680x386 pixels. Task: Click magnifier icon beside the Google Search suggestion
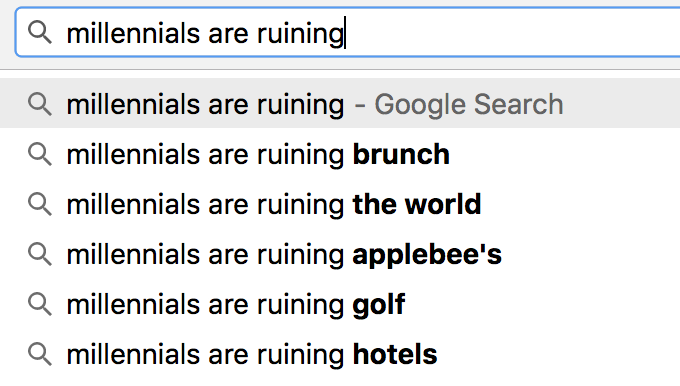pyautogui.click(x=40, y=105)
